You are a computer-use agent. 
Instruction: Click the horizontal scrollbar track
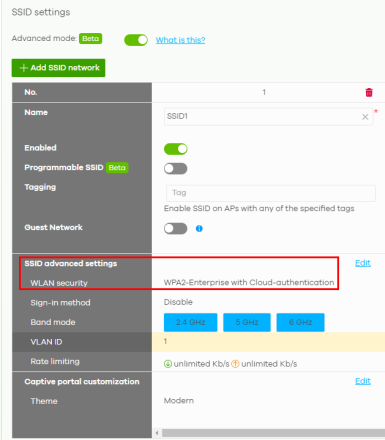(273, 433)
